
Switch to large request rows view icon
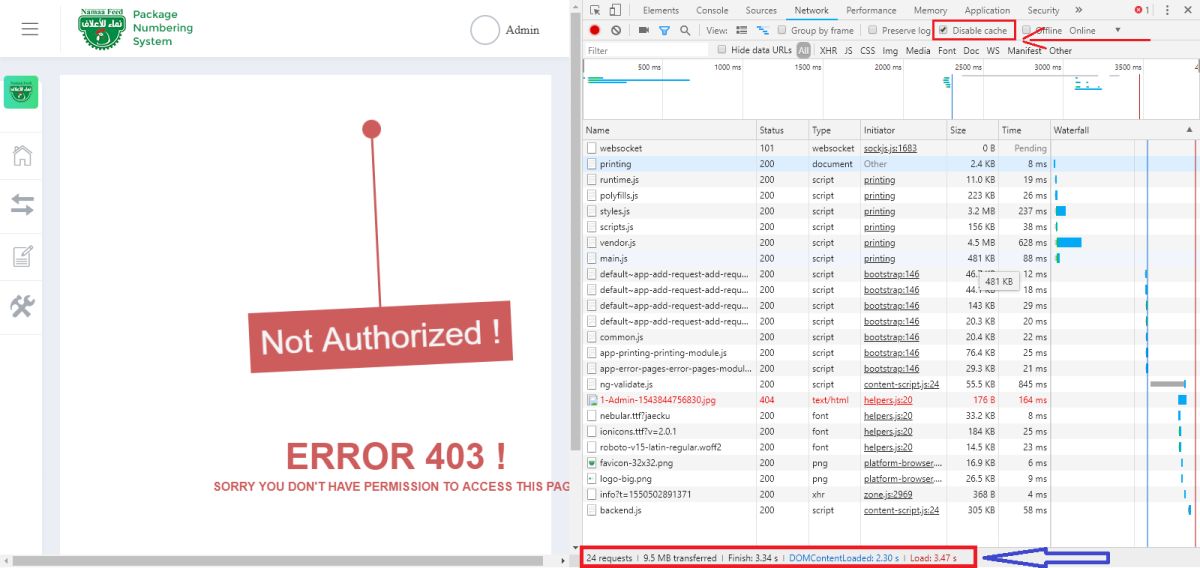tap(741, 30)
